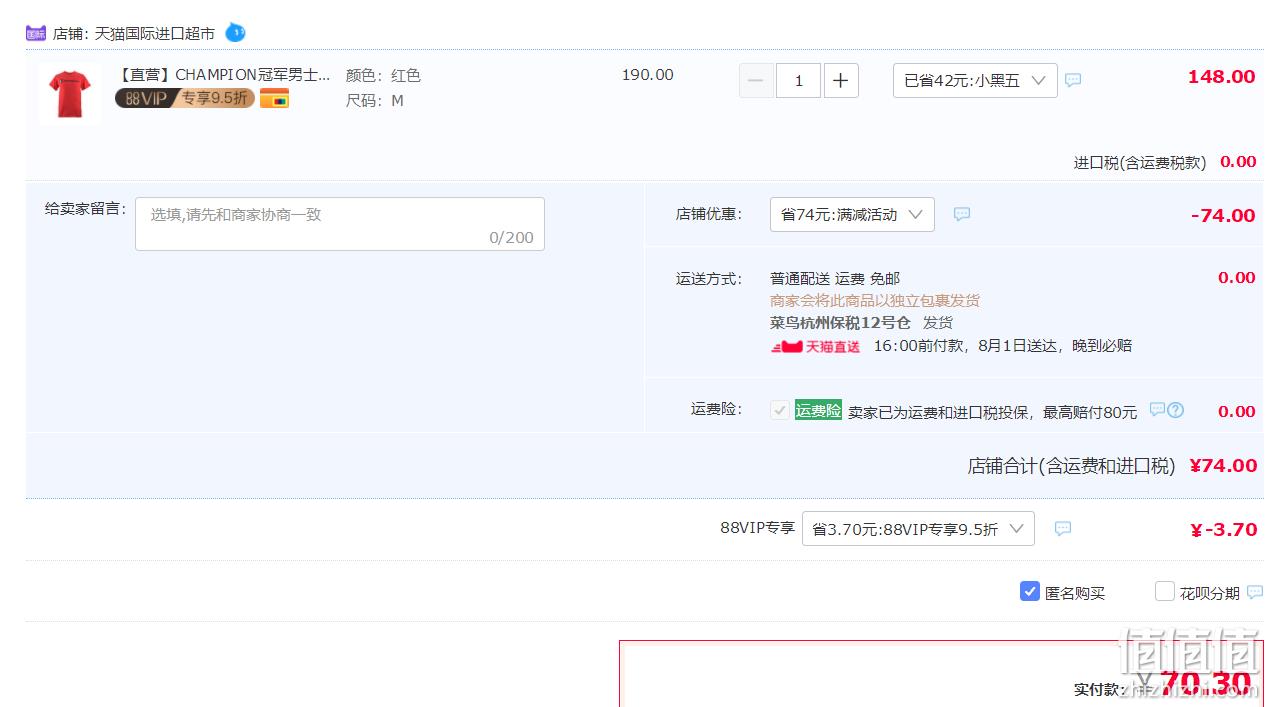1268x707 pixels.
Task: Open the 天猫国际进口超市 store link
Action: point(155,33)
